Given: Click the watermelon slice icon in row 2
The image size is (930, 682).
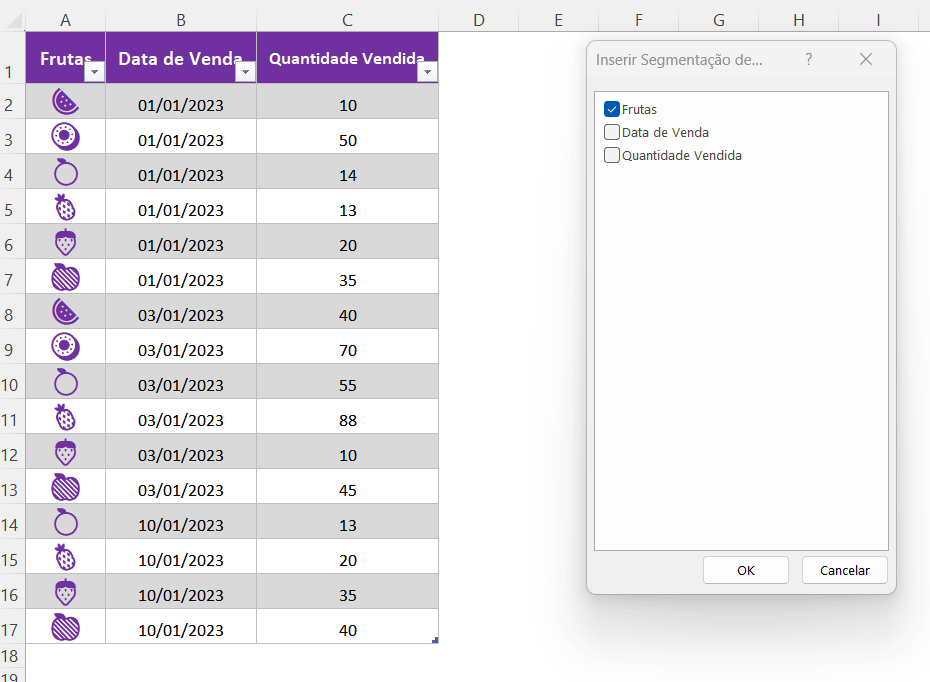Looking at the screenshot, I should [65, 102].
